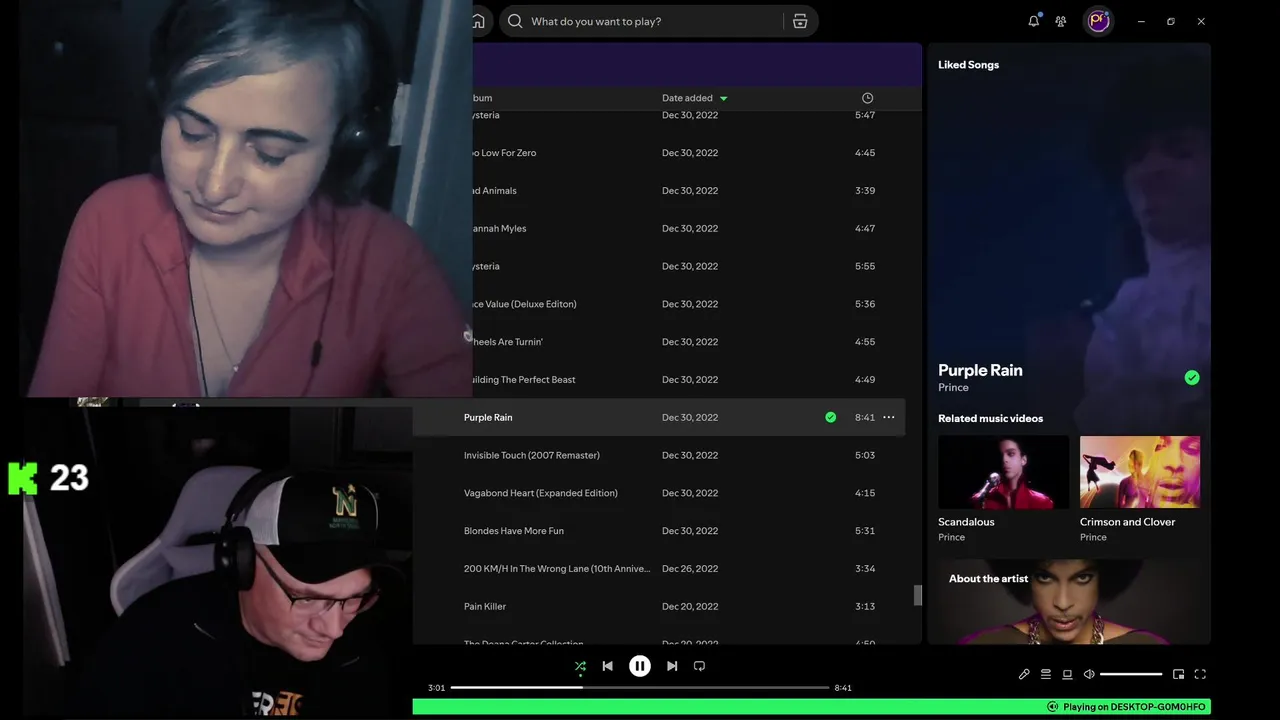Open Vagabond Heart (Expanded Edition) album
1280x720 pixels.
(541, 493)
